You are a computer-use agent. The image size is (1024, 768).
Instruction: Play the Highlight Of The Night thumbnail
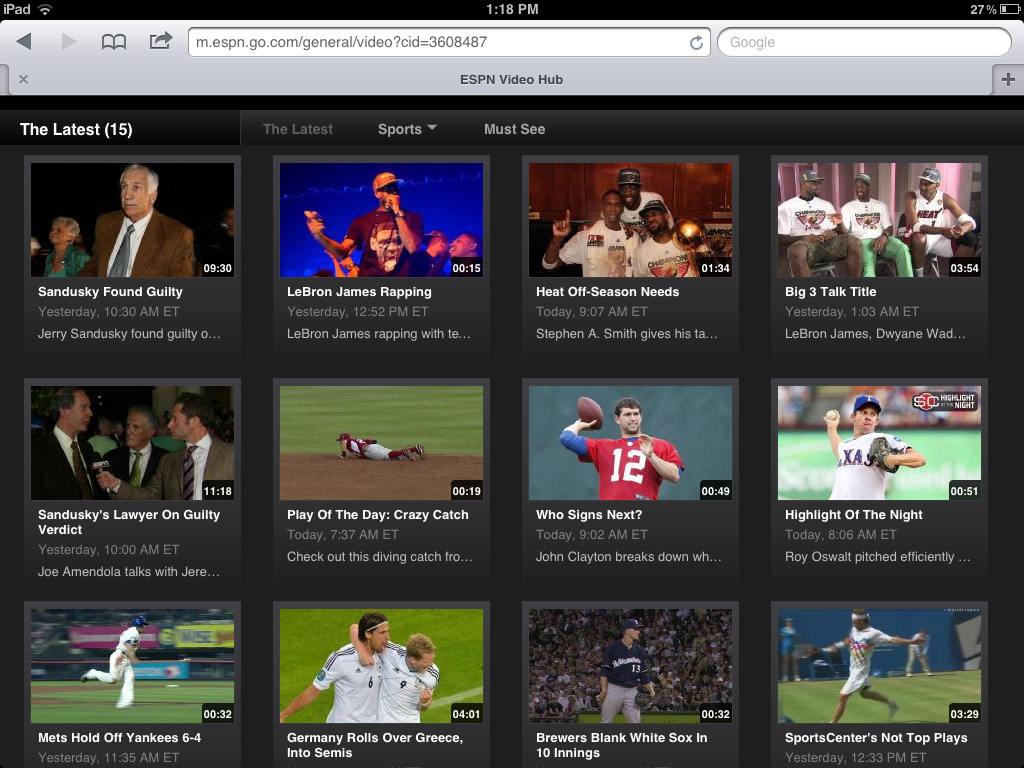click(879, 443)
